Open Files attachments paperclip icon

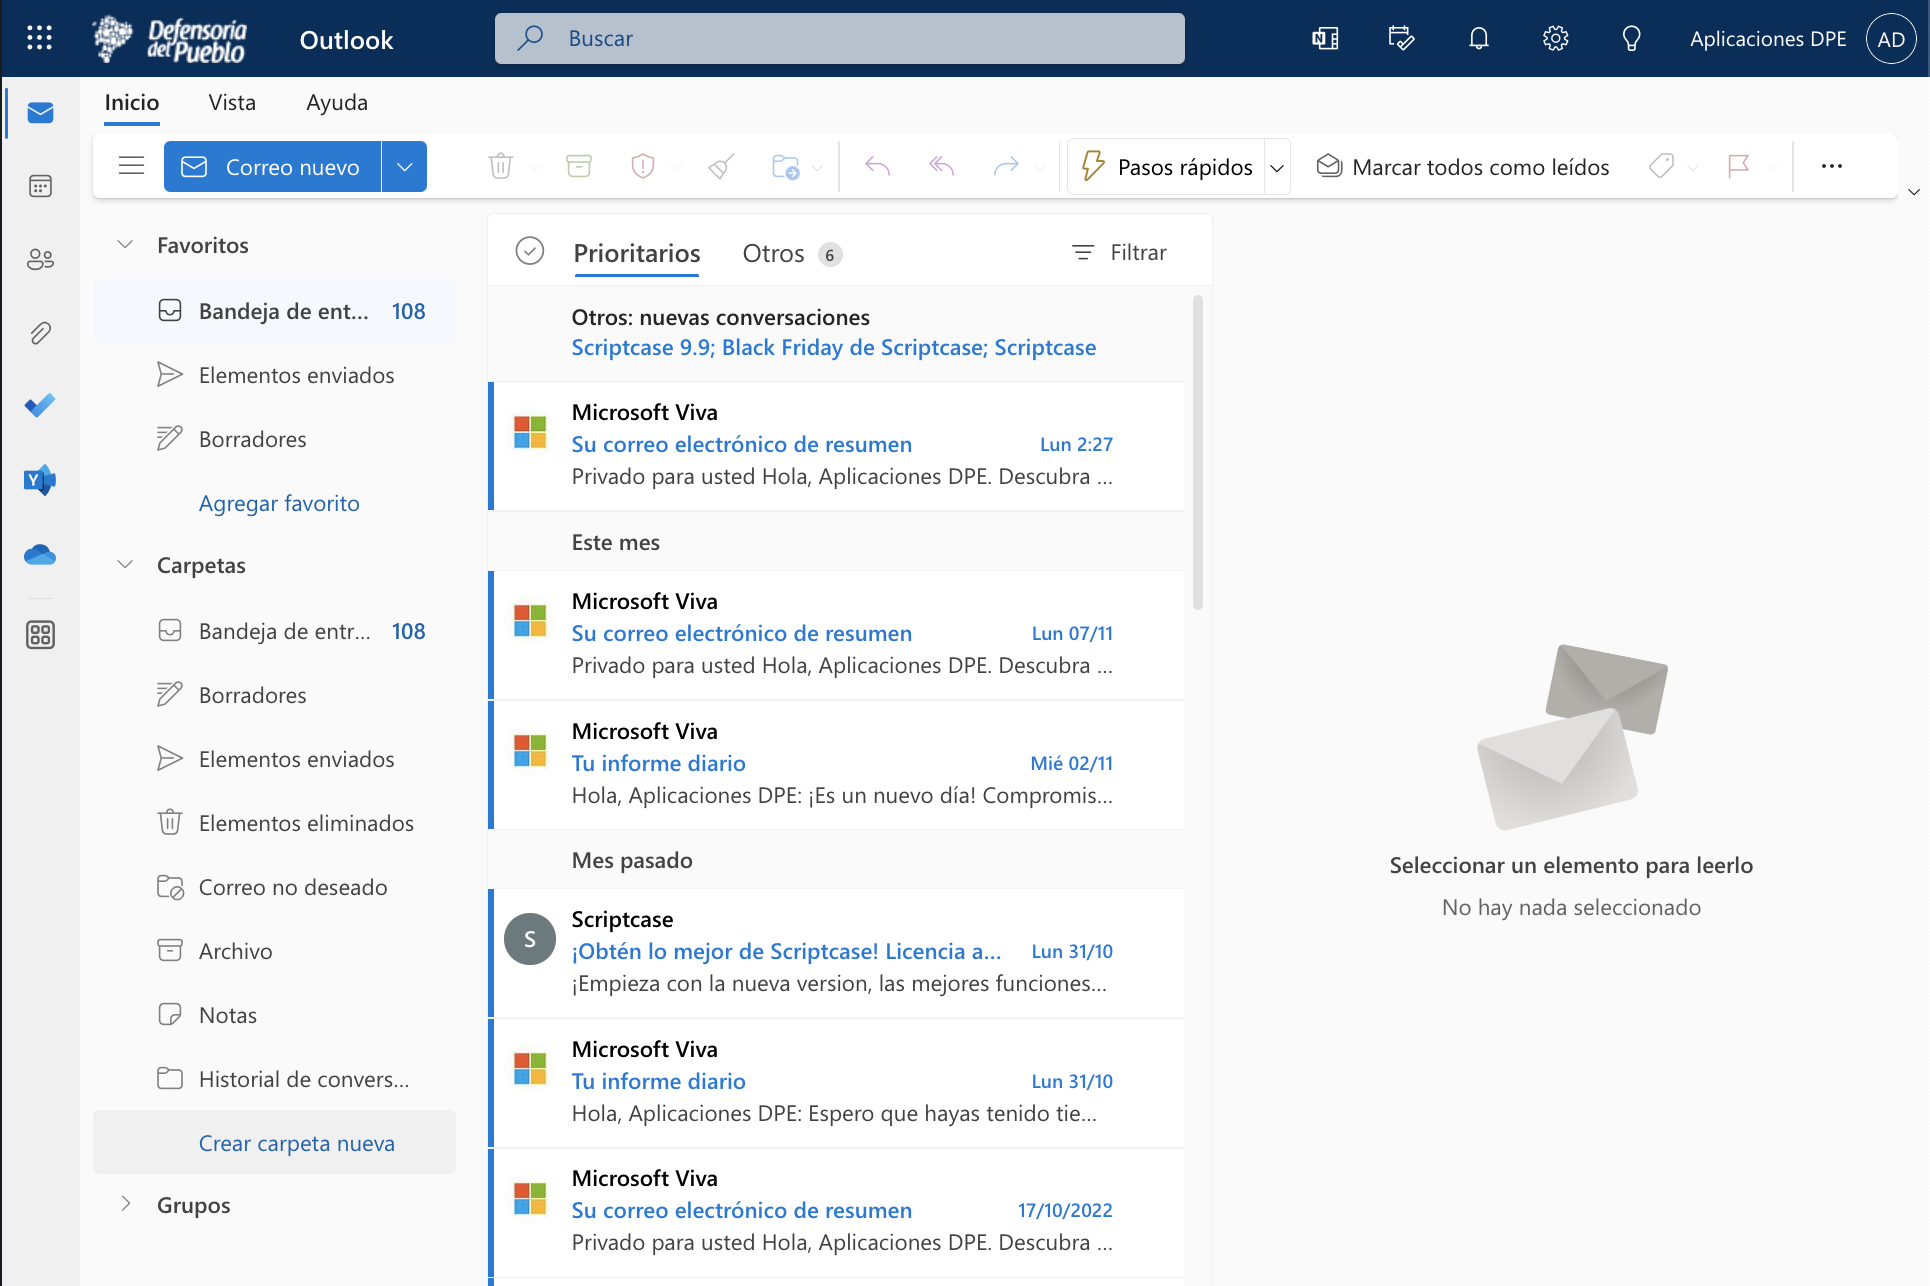click(x=40, y=333)
